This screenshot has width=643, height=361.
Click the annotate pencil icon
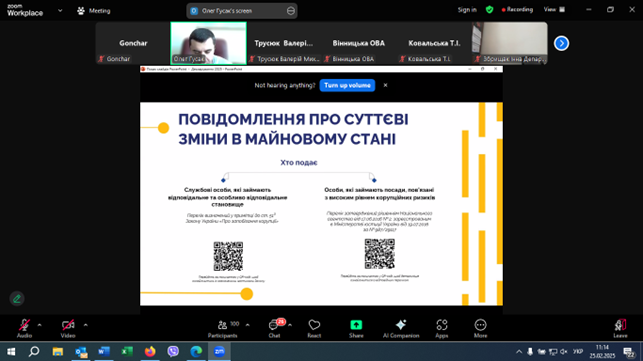(17, 299)
